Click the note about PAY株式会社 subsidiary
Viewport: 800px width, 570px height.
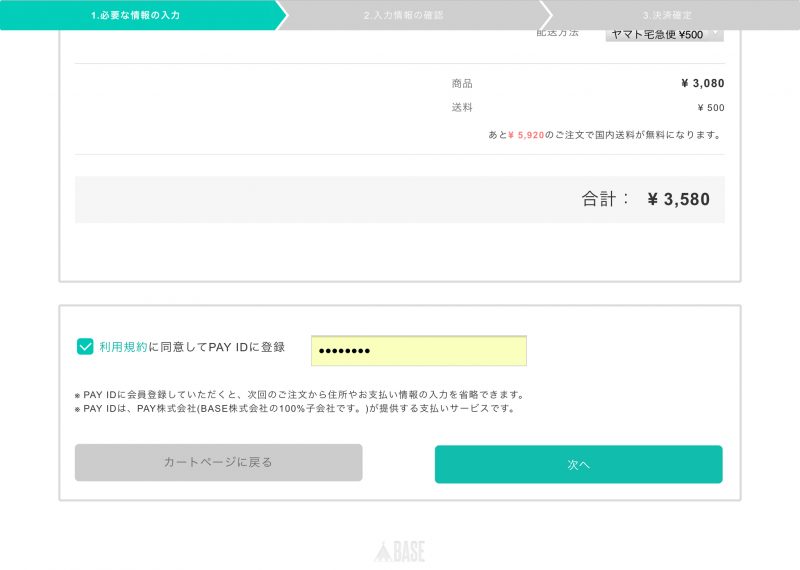point(295,409)
